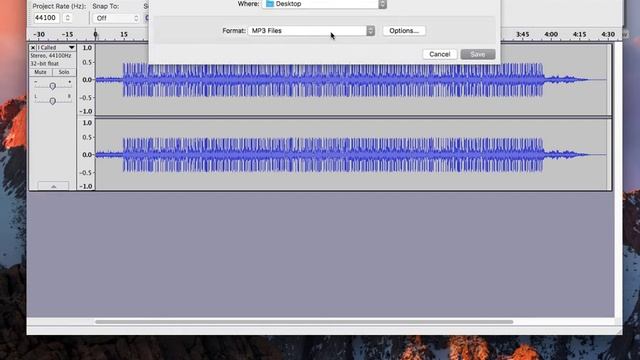Click the Save button in dialog
The width and height of the screenshot is (640, 360).
478,54
